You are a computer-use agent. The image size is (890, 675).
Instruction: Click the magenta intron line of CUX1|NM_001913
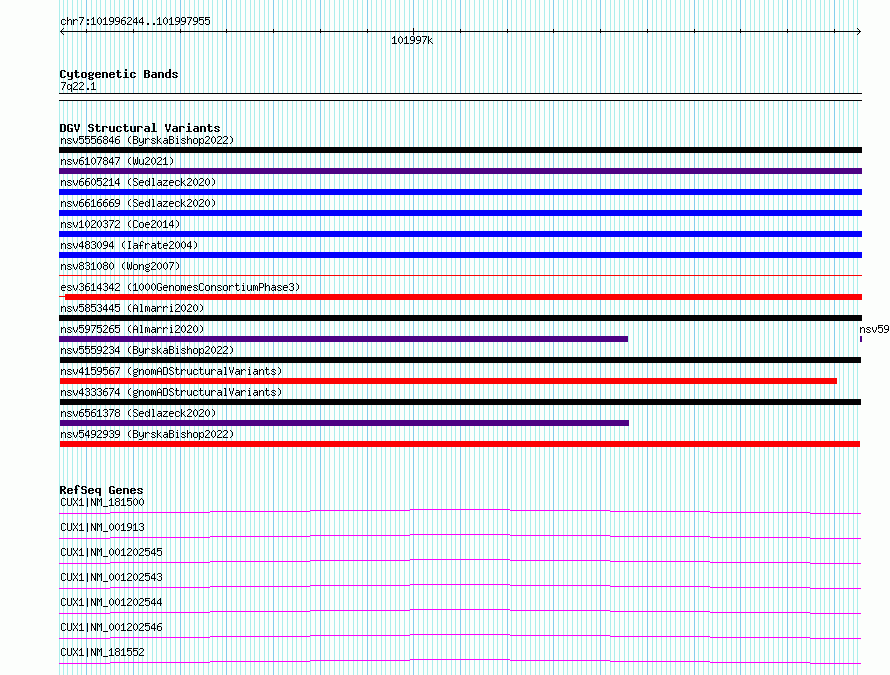(x=460, y=535)
